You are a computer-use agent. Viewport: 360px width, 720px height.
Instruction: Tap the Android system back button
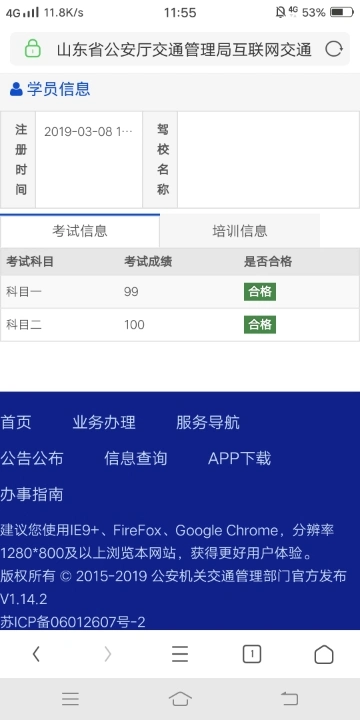[x=290, y=699]
